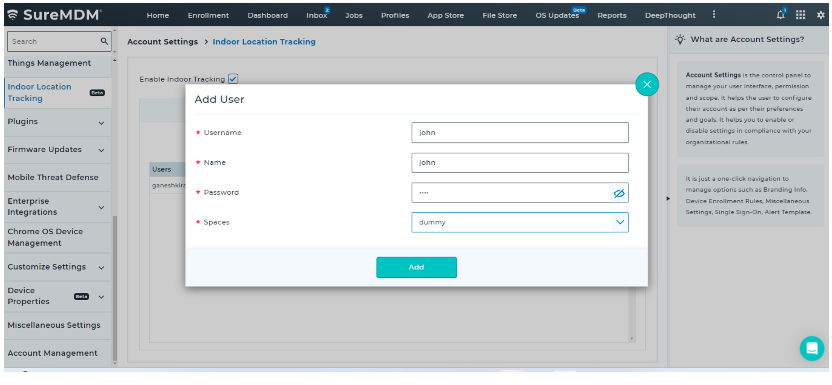832x385 pixels.
Task: Click the vertical more-options dots in navbar
Action: (x=714, y=15)
